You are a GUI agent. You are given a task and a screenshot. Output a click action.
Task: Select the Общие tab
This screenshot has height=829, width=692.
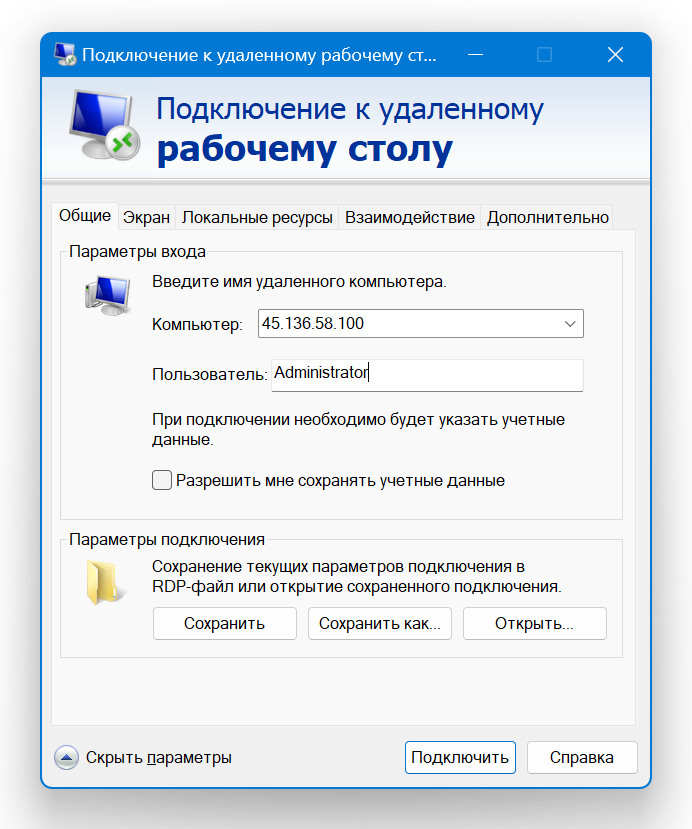point(85,216)
